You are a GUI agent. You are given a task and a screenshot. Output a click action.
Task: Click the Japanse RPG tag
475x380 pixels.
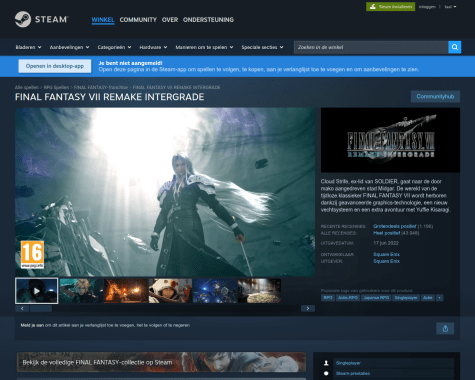(x=376, y=298)
